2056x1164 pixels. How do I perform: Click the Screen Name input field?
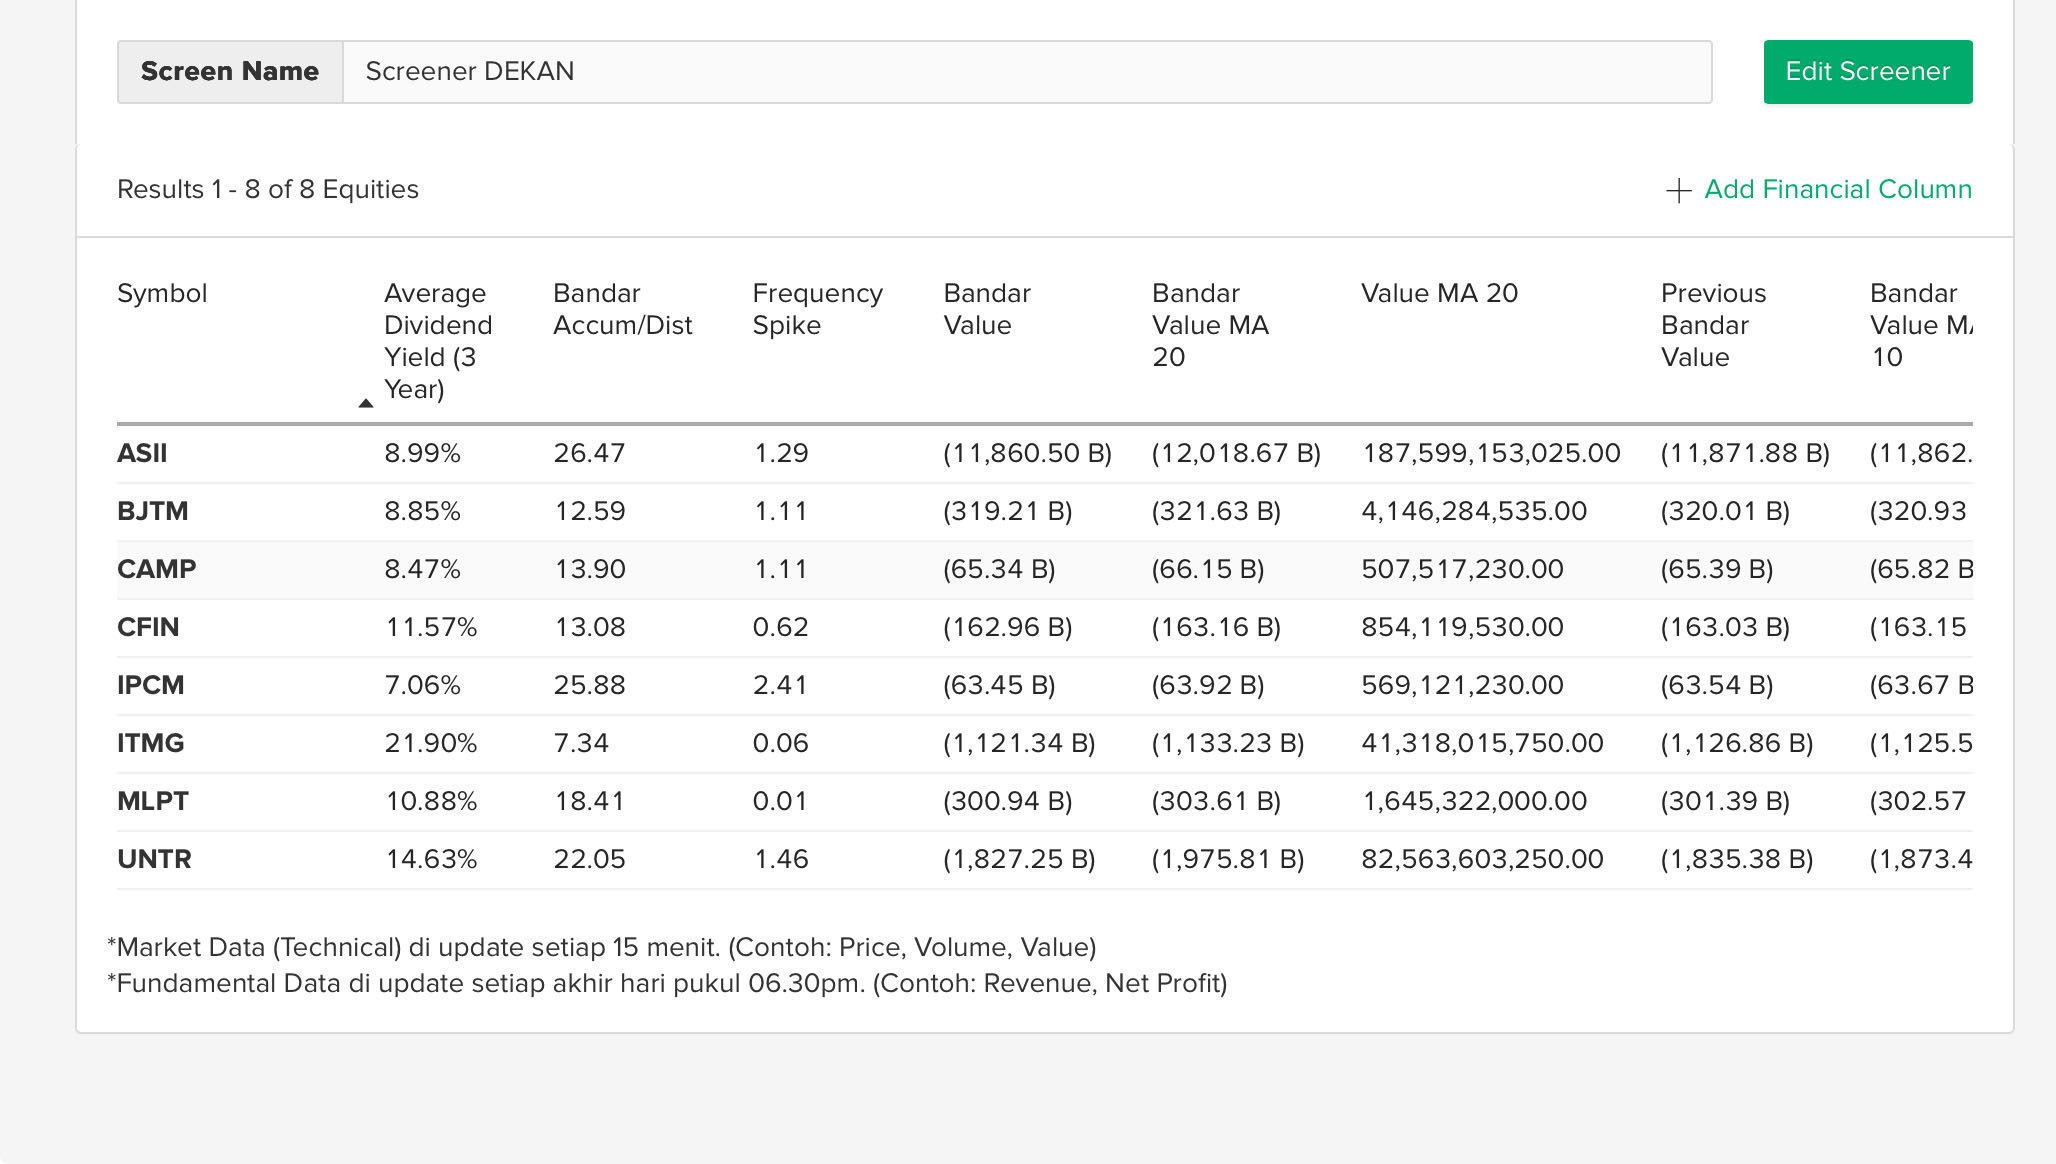[x=1027, y=72]
